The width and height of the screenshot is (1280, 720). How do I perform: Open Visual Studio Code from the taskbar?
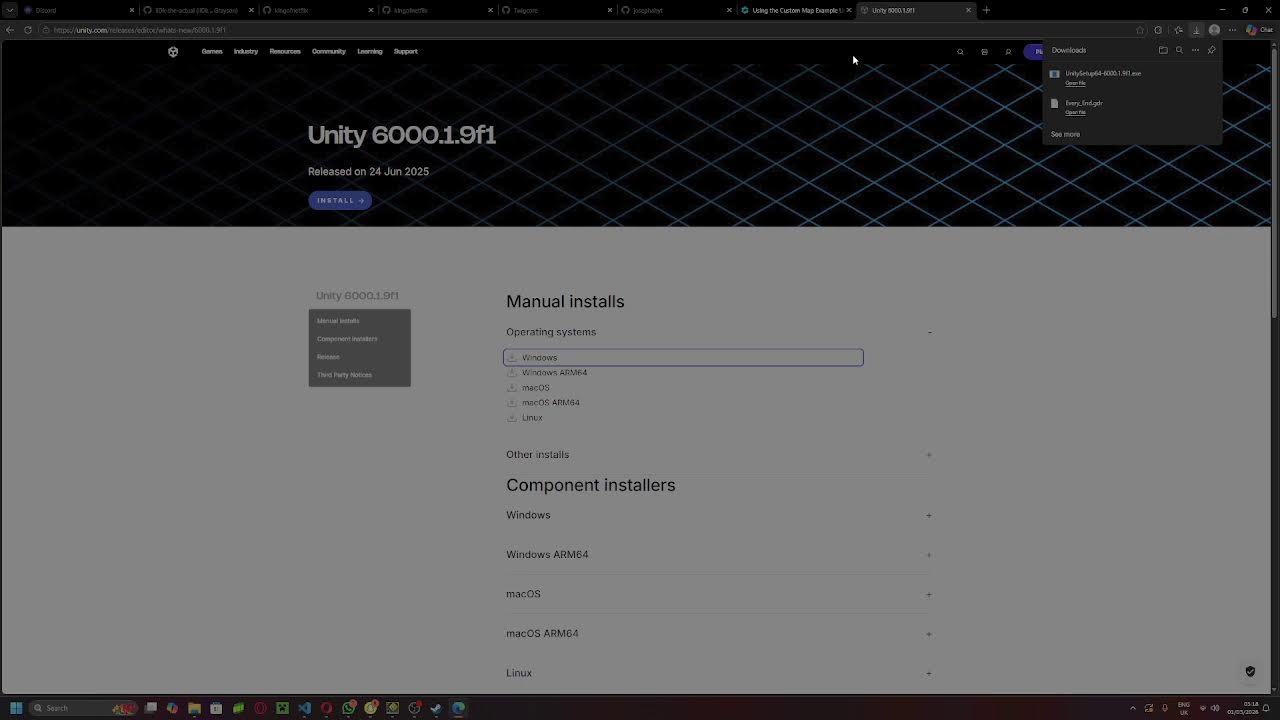pyautogui.click(x=304, y=708)
